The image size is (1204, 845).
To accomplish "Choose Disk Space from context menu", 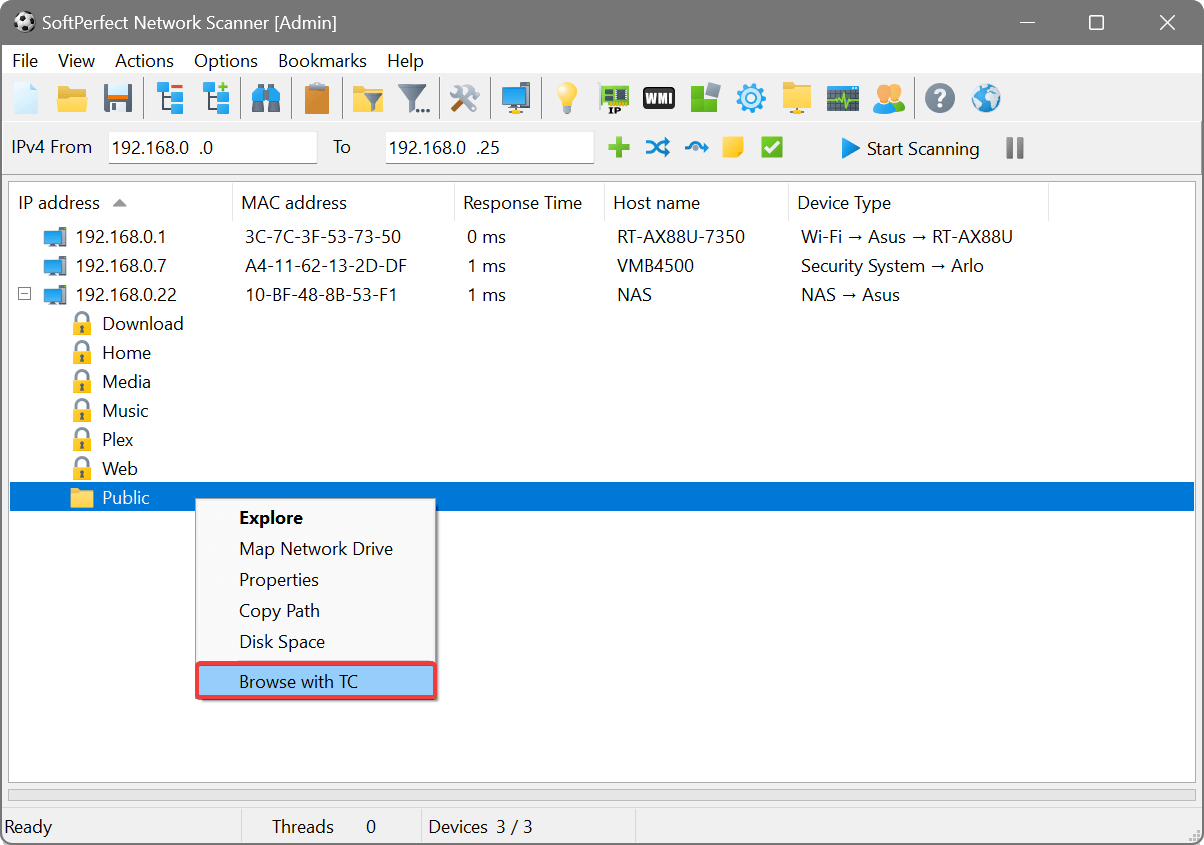I will point(316,642).
